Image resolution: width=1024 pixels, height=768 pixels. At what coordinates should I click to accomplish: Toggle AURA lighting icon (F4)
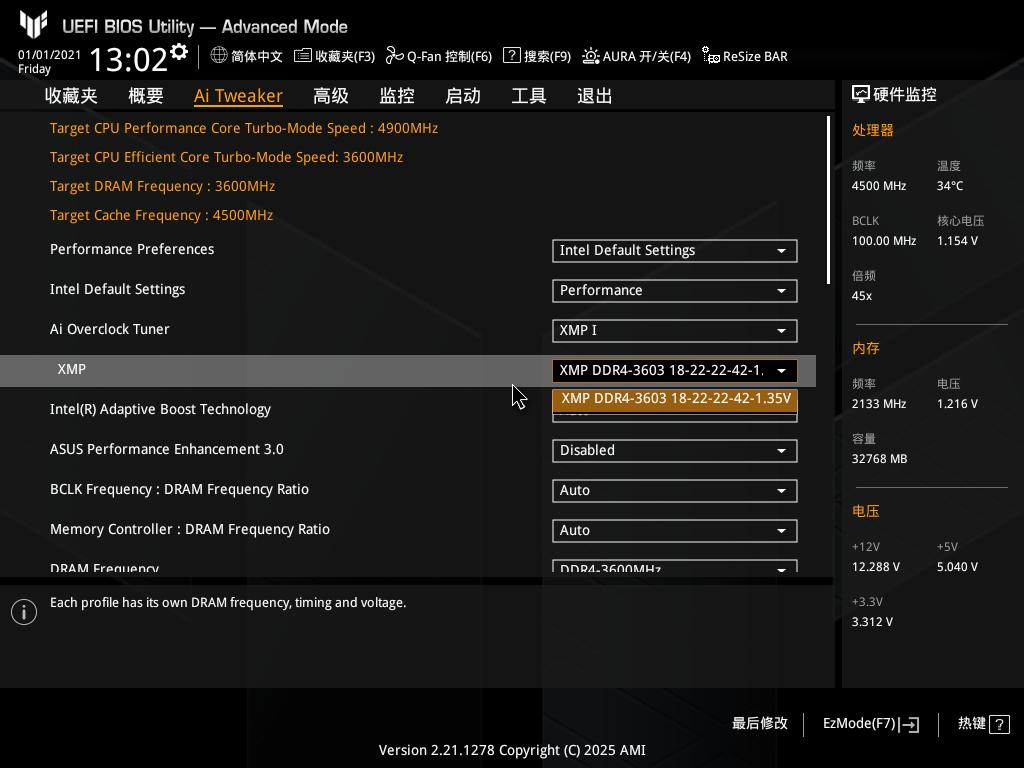click(590, 56)
